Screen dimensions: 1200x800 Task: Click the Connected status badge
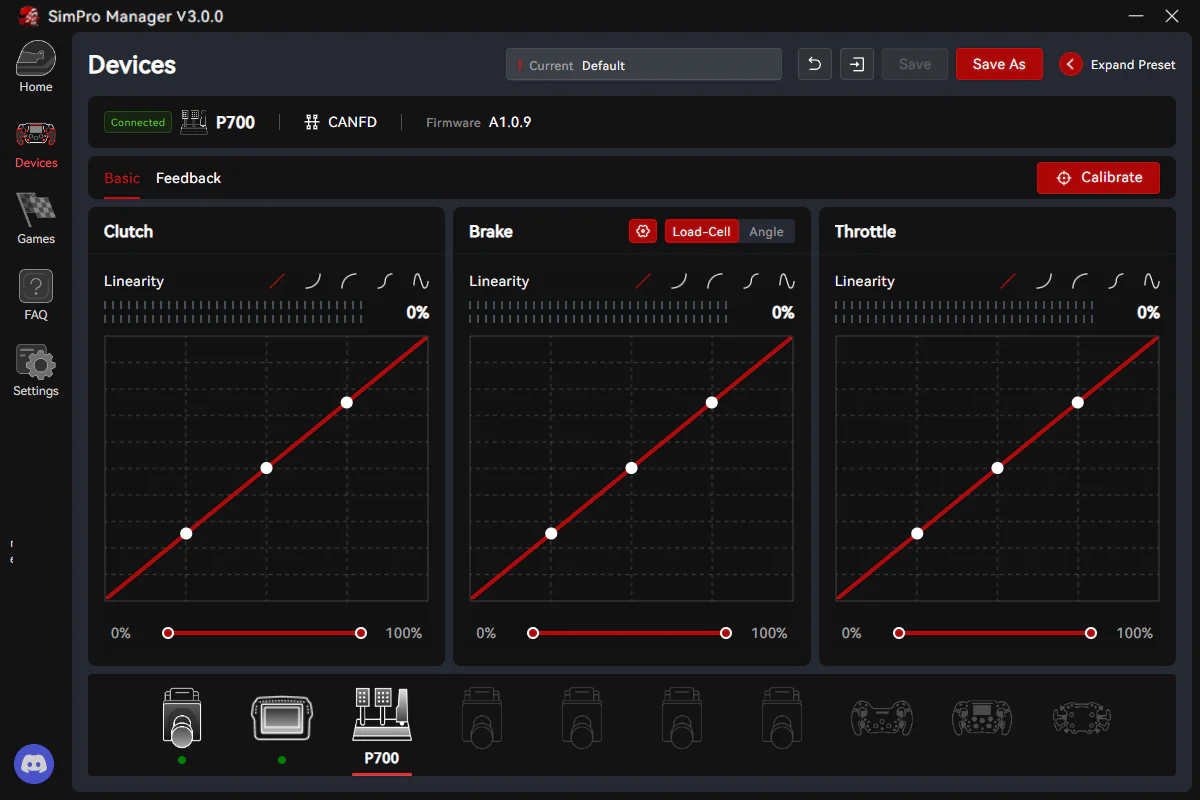138,122
